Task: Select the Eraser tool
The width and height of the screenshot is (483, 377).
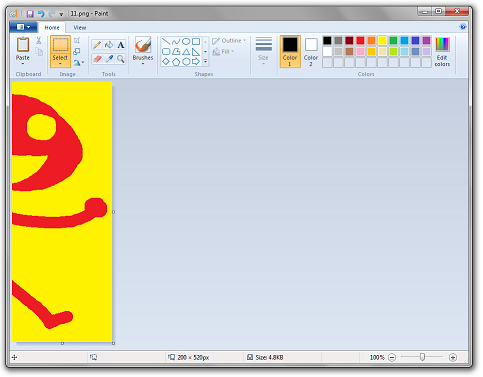Action: (97, 59)
